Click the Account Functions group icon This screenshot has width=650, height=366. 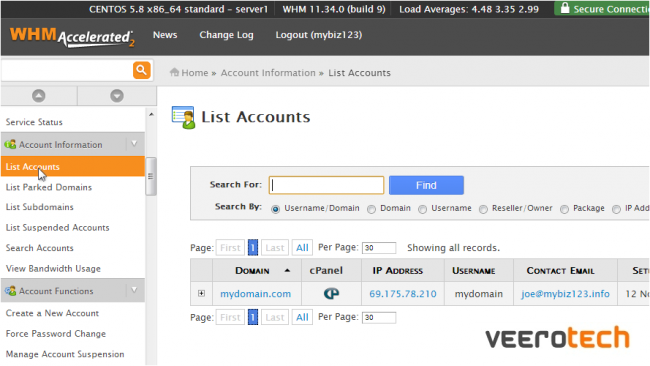click(x=10, y=291)
